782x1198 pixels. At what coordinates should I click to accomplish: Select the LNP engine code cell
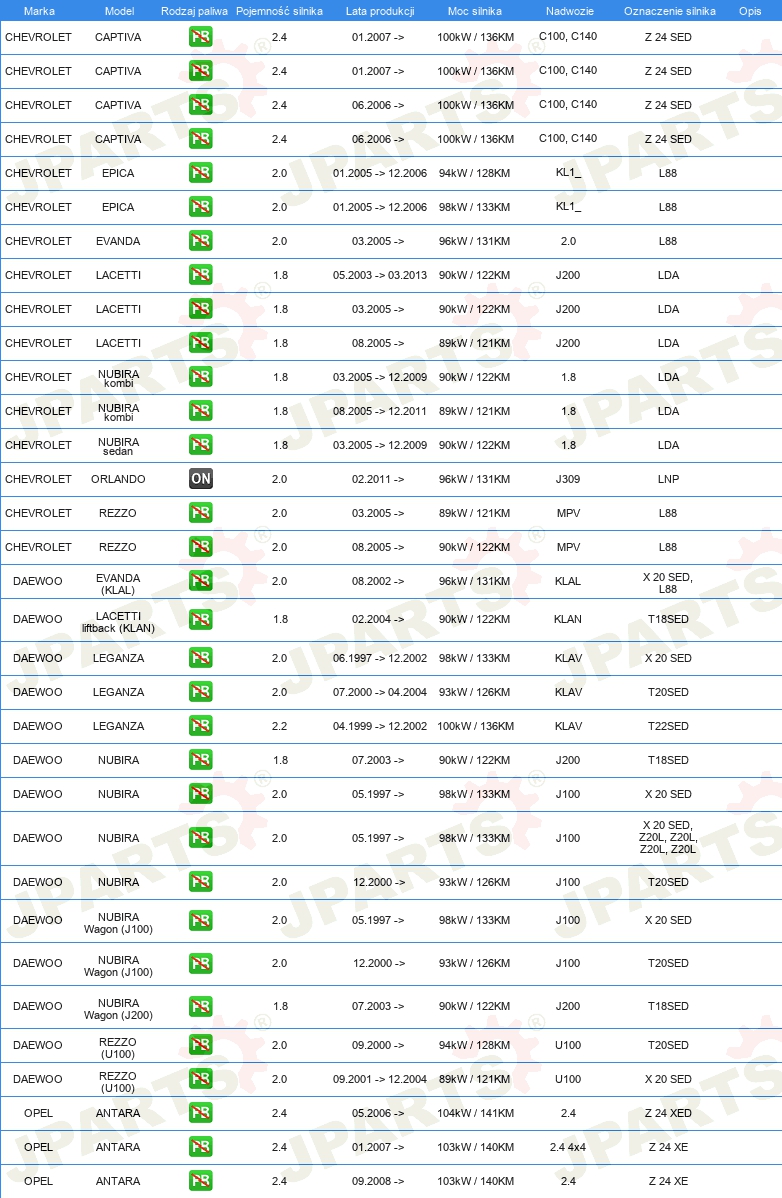click(668, 479)
